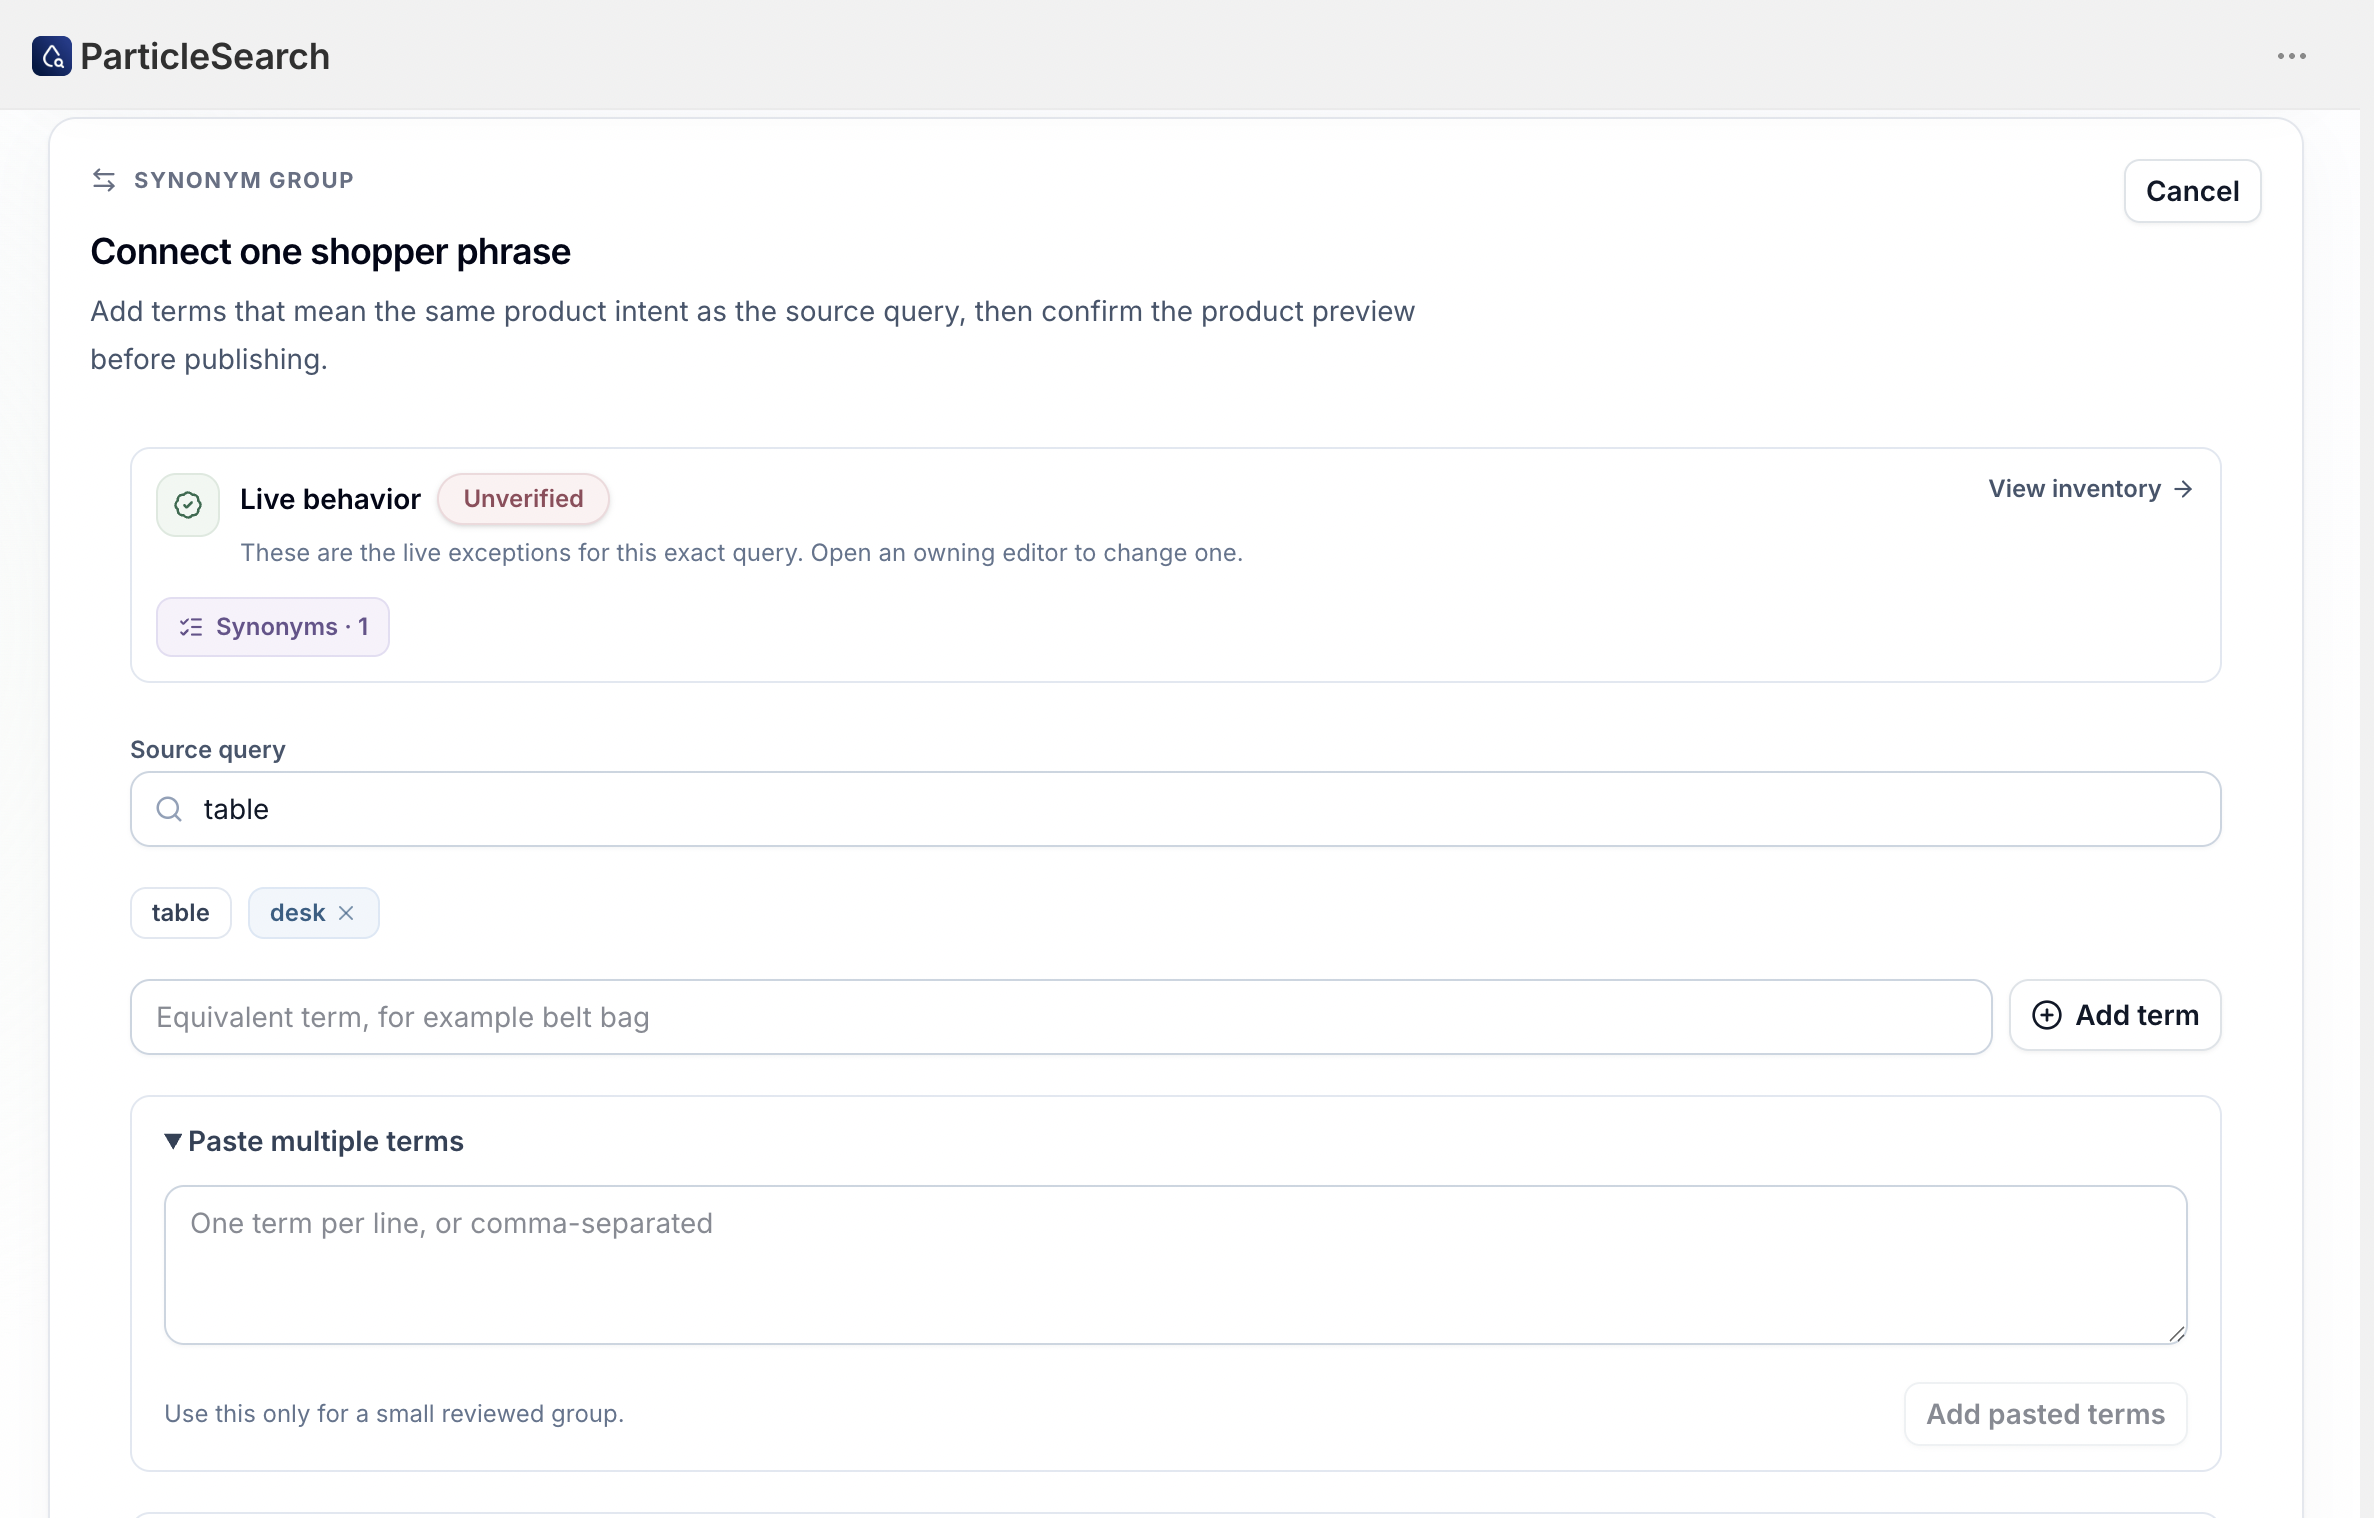Screen dimensions: 2374x1518
Task: Select the table term chip
Action: click(181, 913)
